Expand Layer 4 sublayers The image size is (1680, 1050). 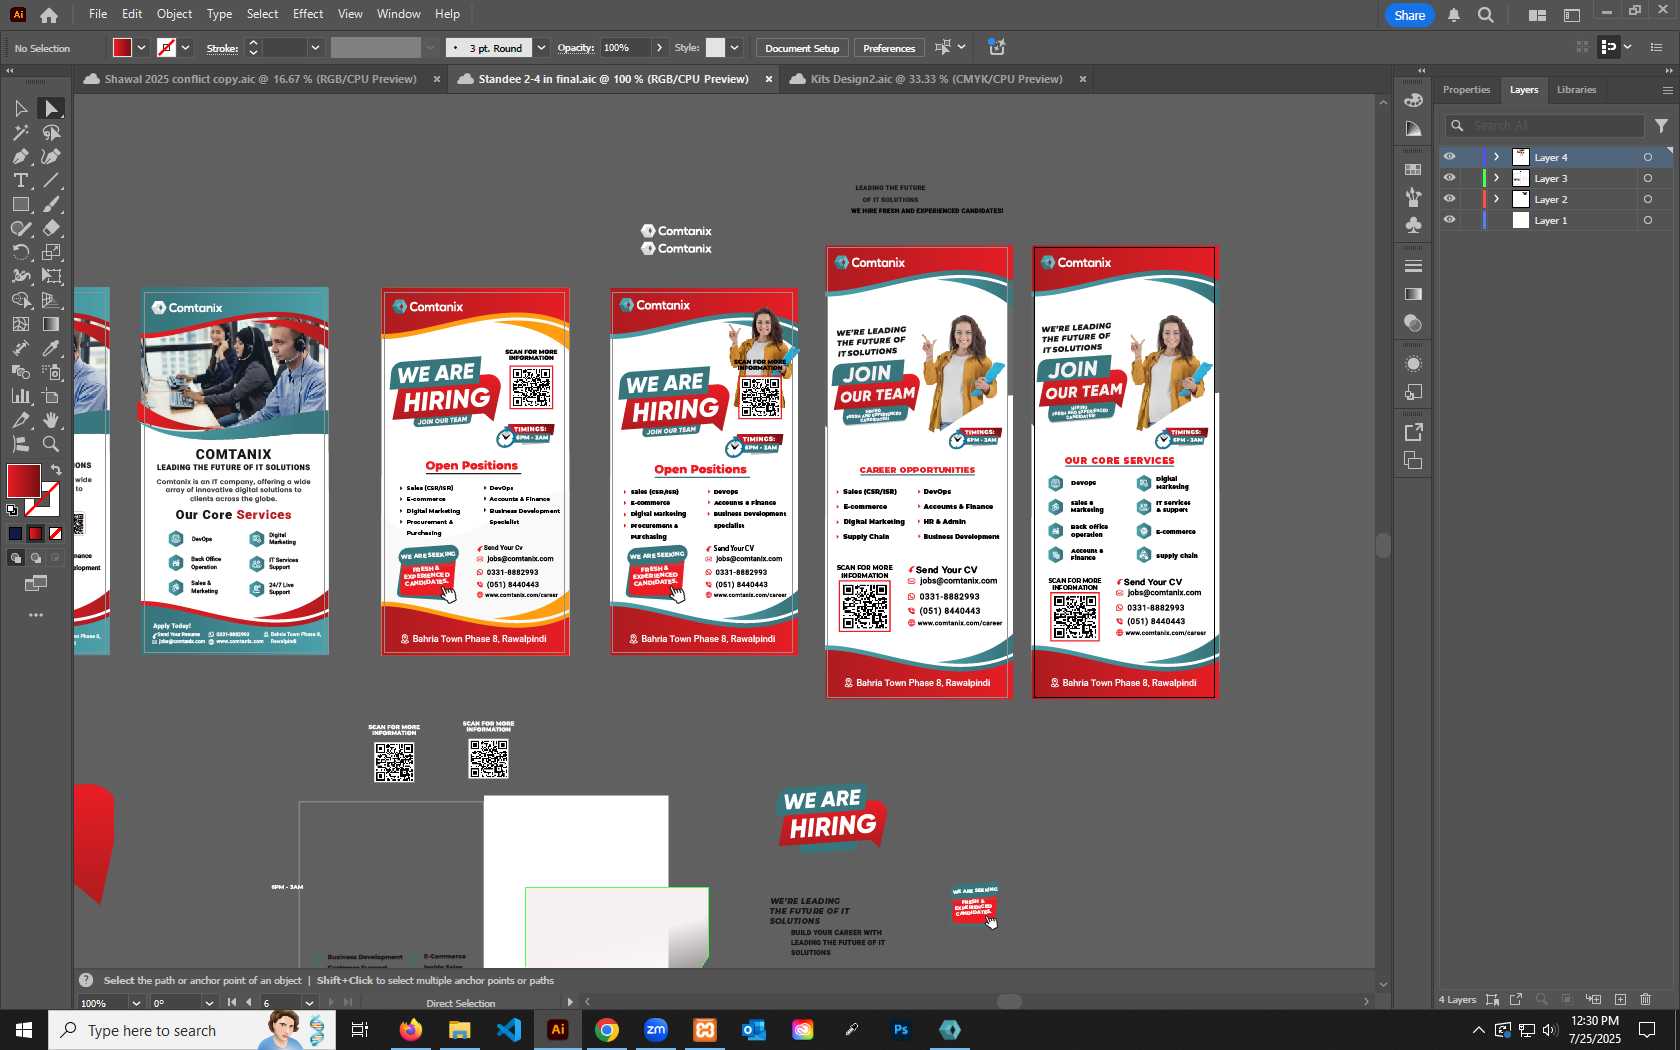(x=1496, y=157)
